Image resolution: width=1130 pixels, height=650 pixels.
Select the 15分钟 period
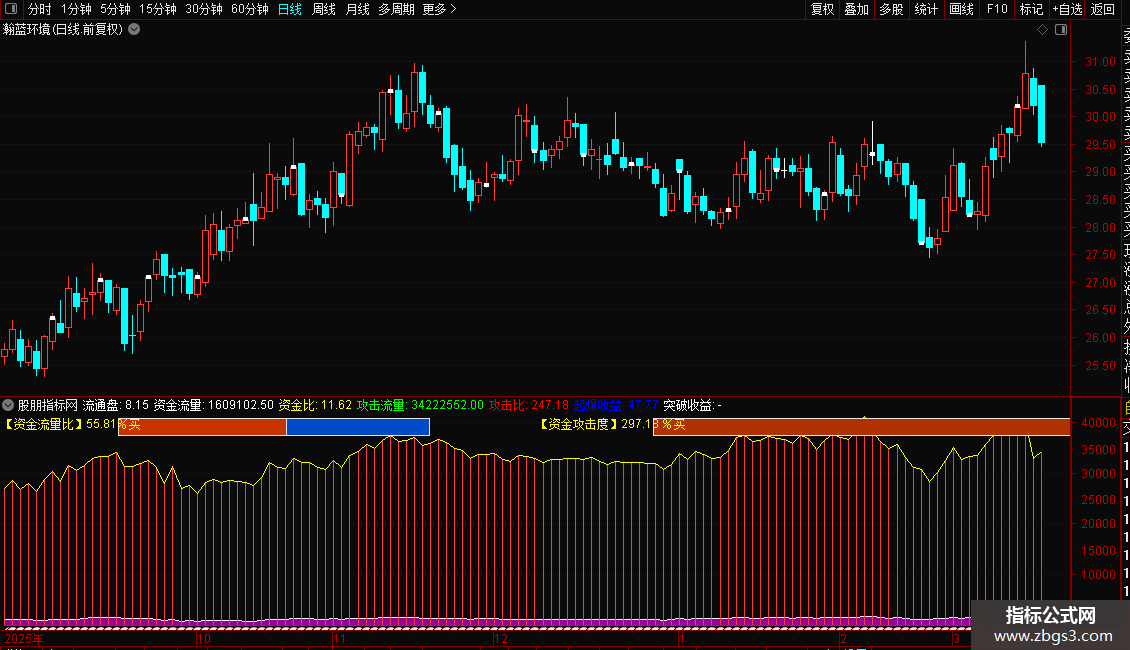158,9
